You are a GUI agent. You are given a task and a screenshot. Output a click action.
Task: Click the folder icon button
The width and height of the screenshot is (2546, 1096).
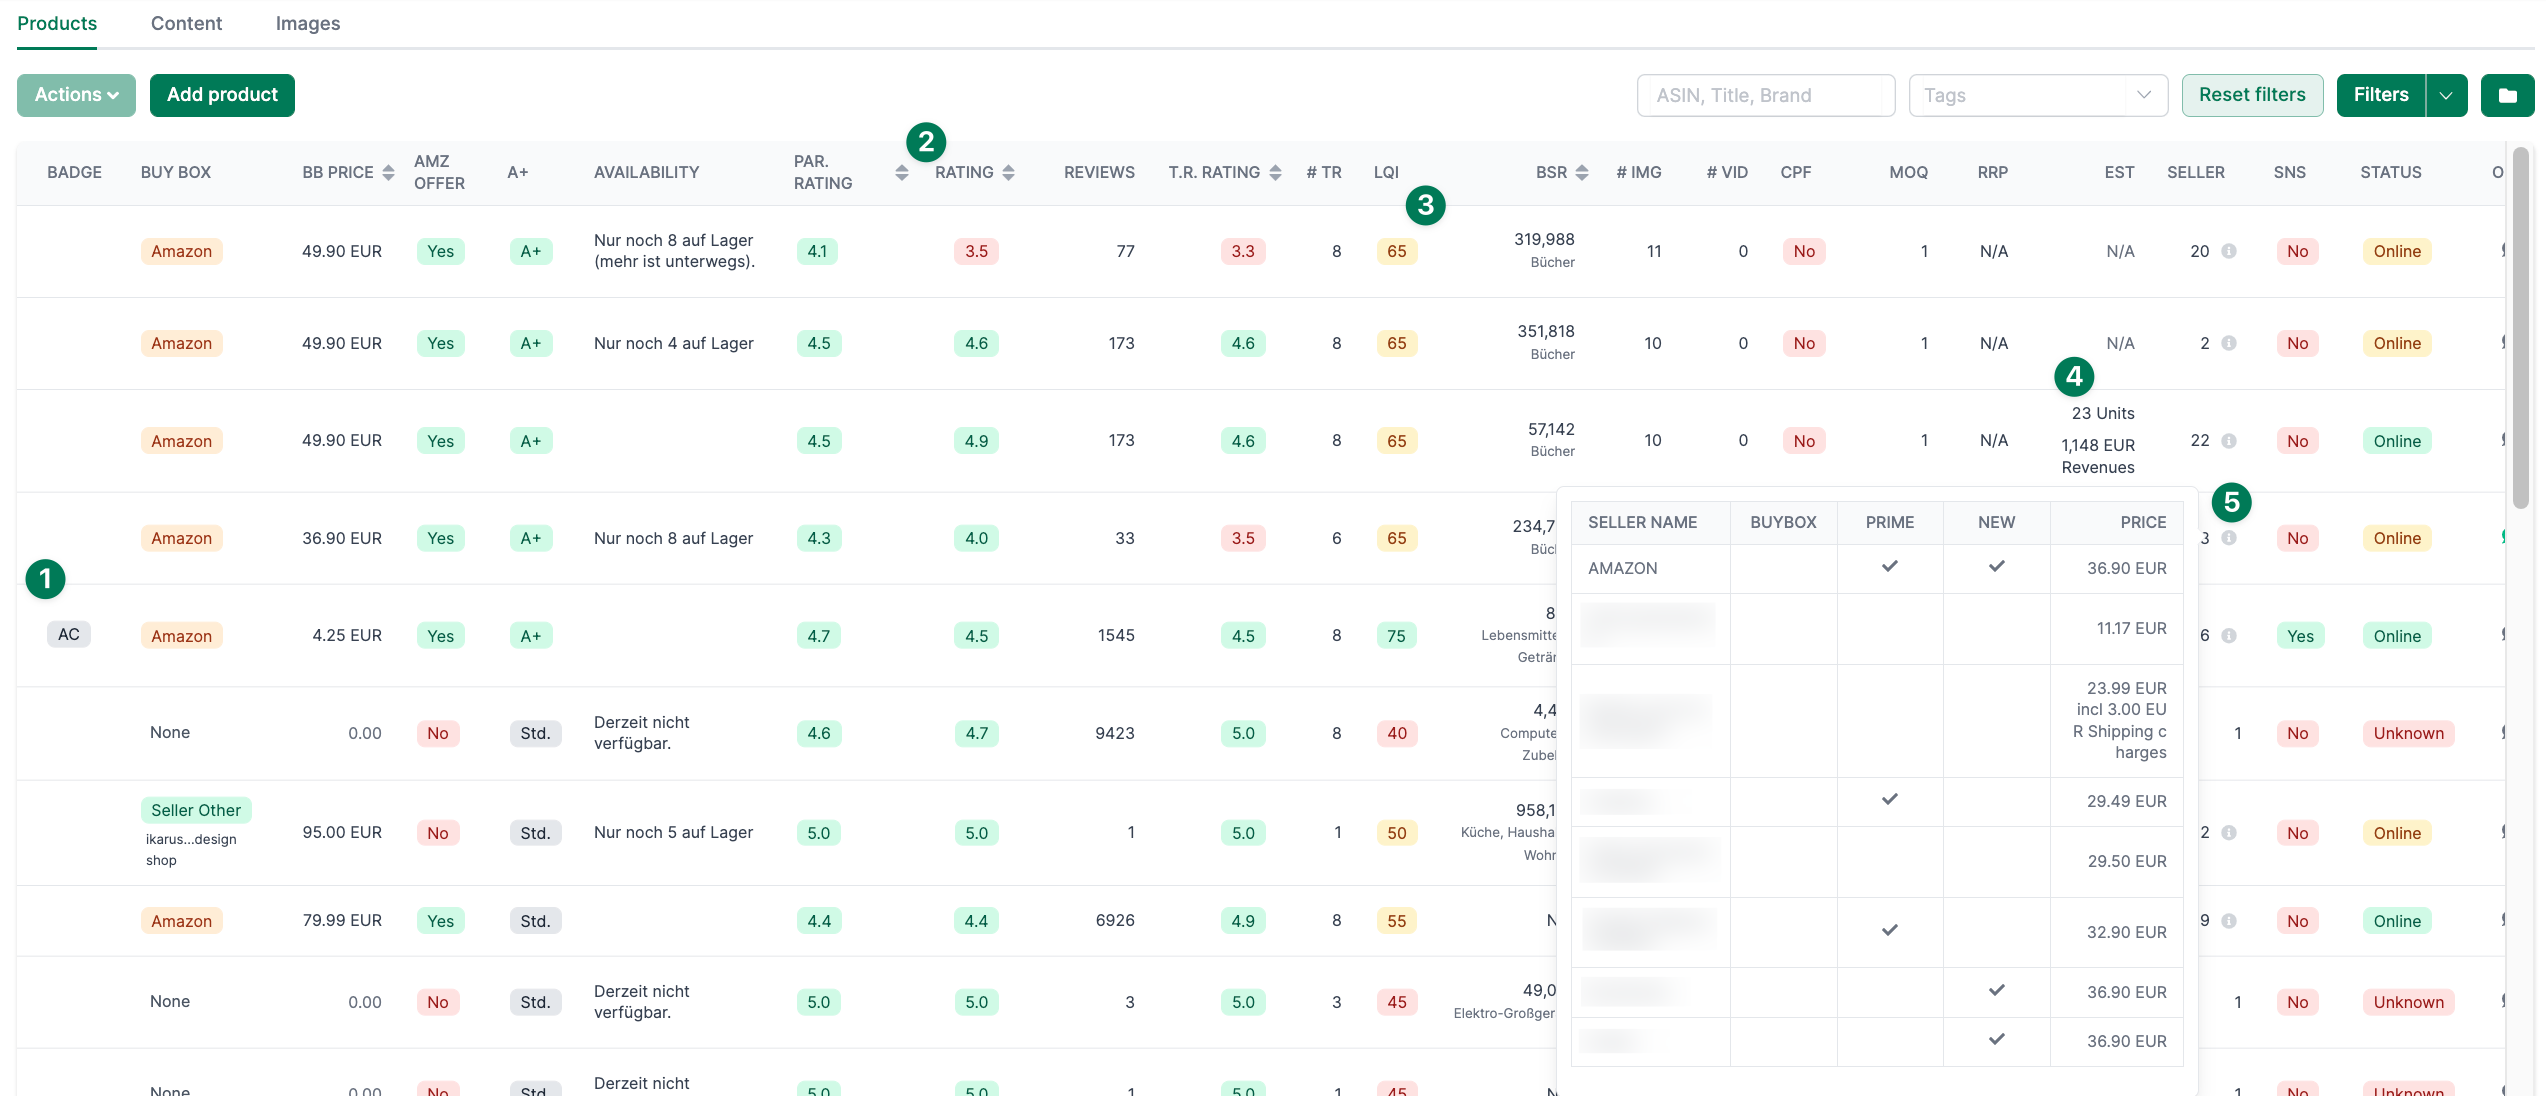pyautogui.click(x=2507, y=95)
